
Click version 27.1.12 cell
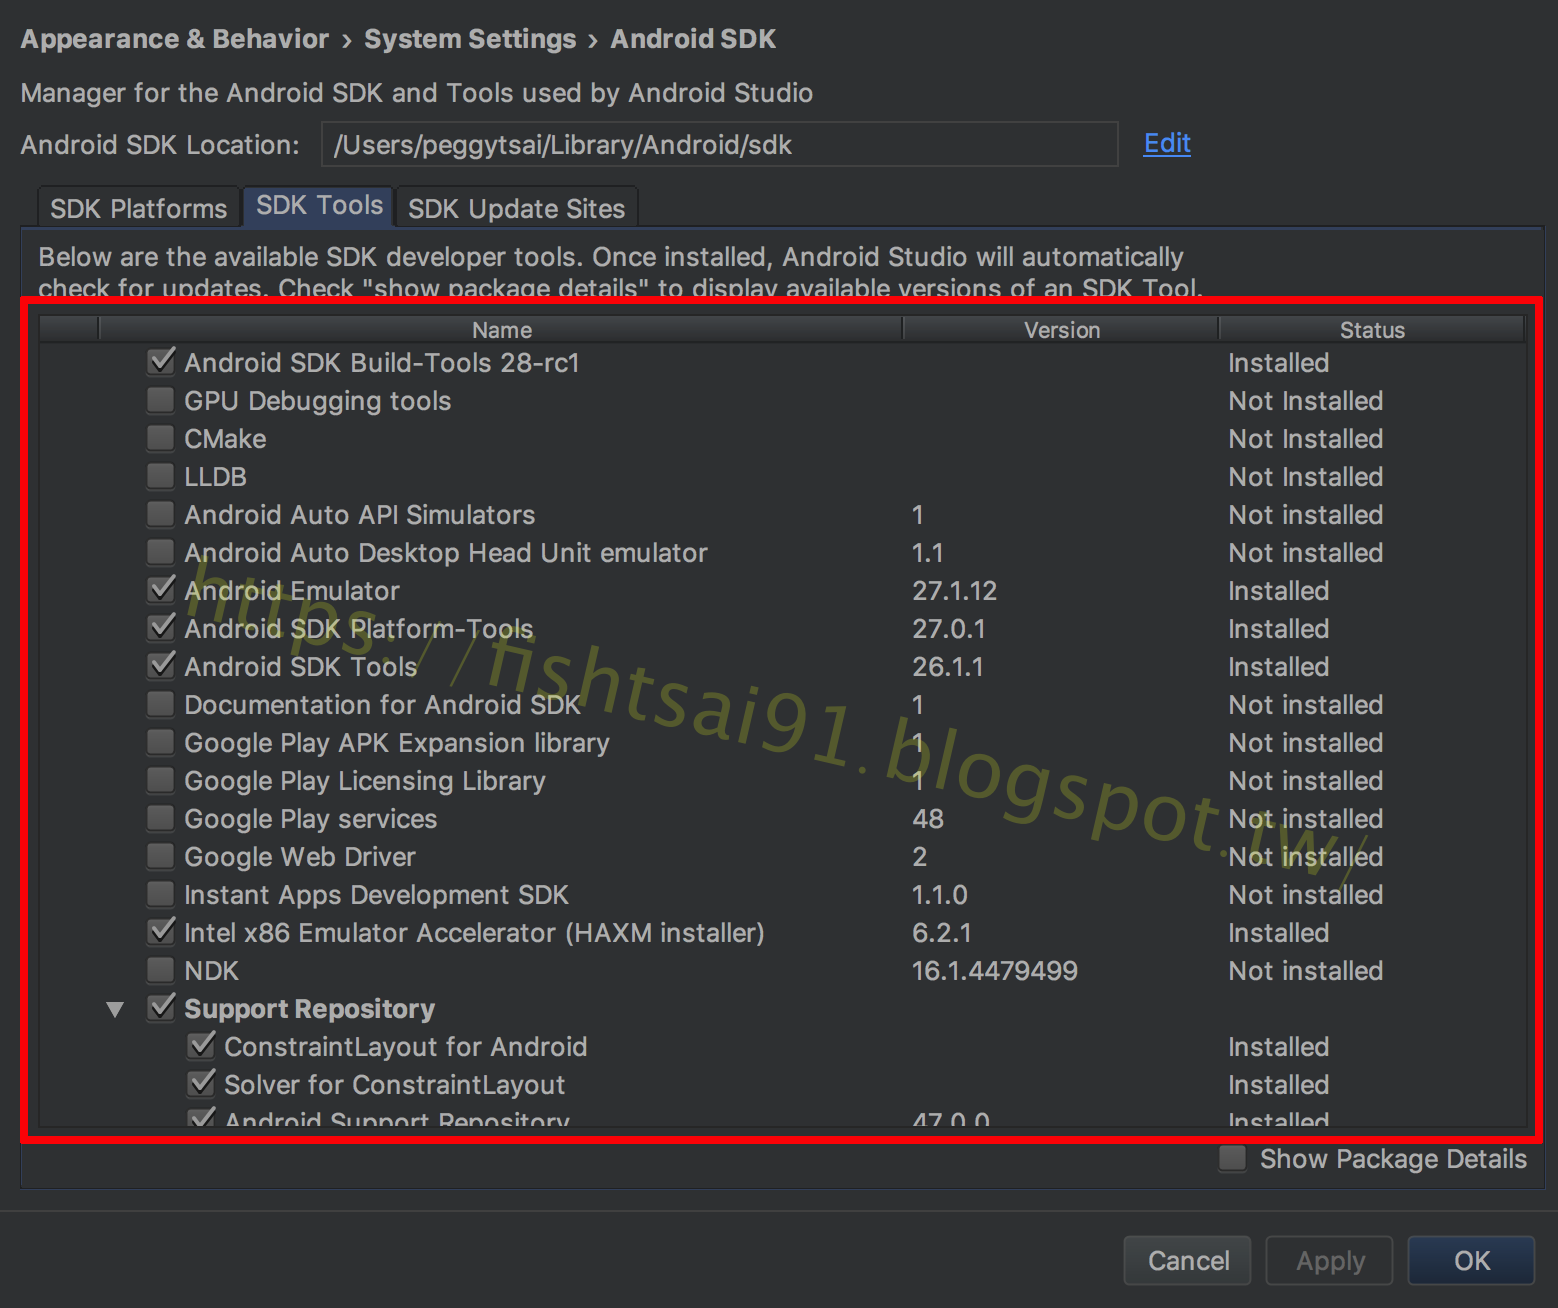pos(954,591)
